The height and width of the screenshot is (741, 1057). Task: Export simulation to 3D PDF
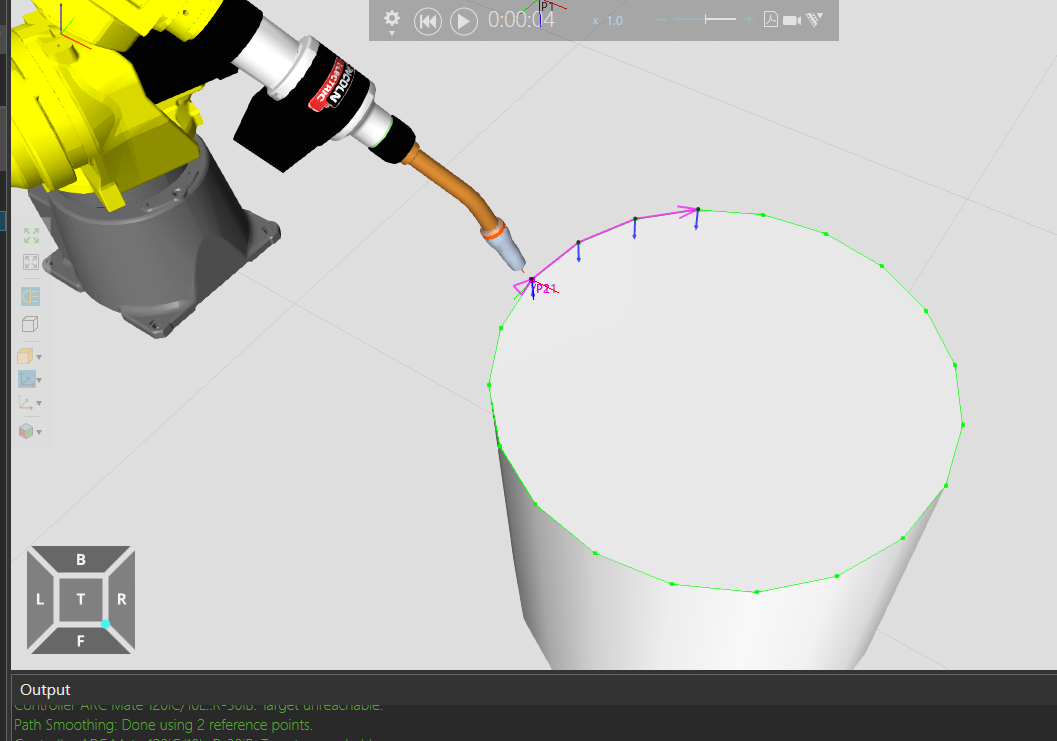tap(771, 20)
